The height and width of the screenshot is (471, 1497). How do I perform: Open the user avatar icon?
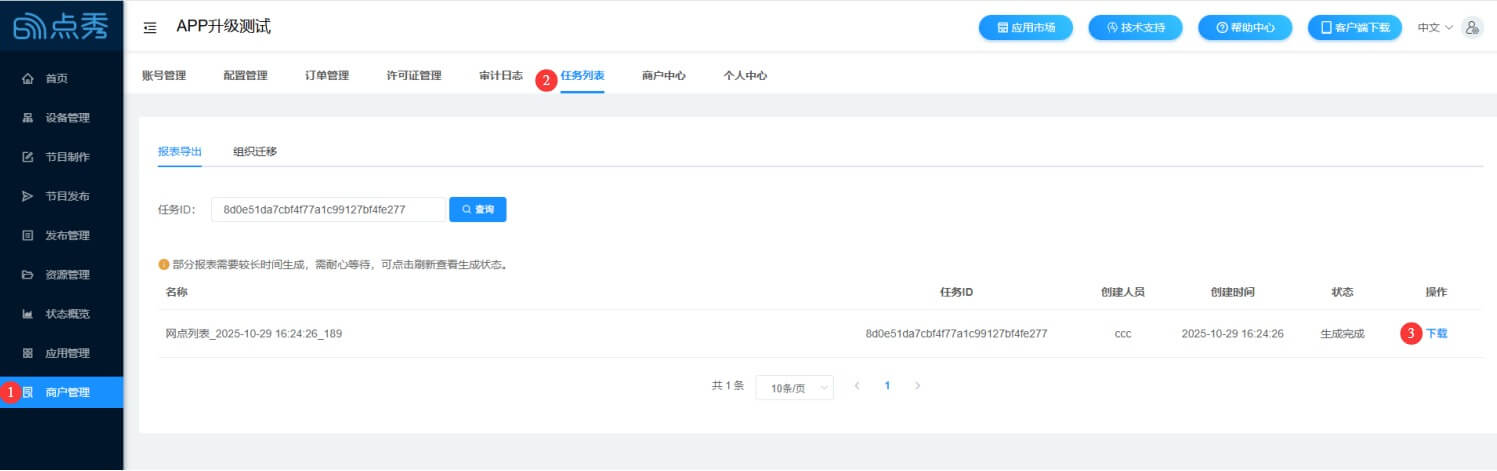coord(1471,28)
